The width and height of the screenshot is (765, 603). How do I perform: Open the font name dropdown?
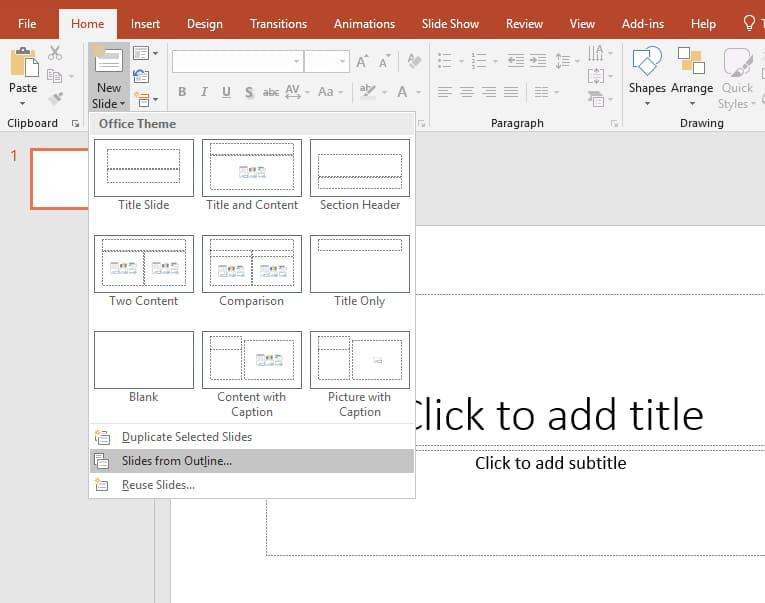point(296,61)
